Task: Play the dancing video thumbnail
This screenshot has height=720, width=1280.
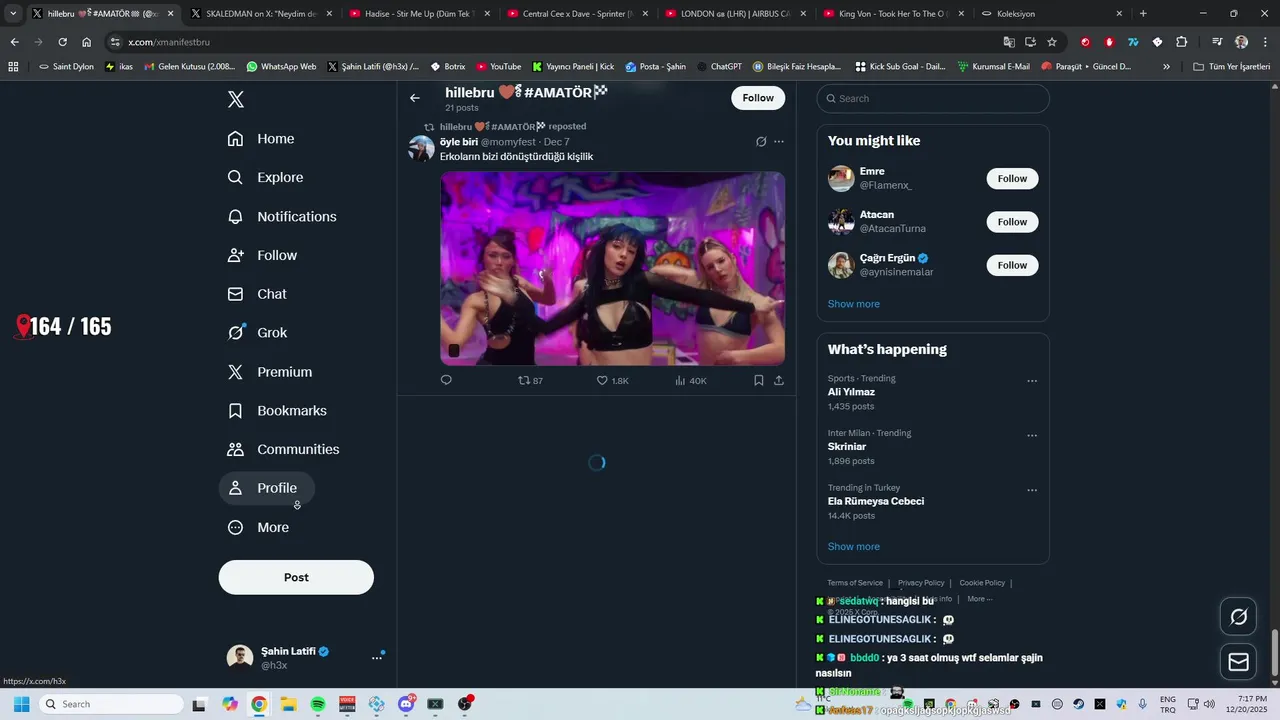Action: (x=612, y=268)
